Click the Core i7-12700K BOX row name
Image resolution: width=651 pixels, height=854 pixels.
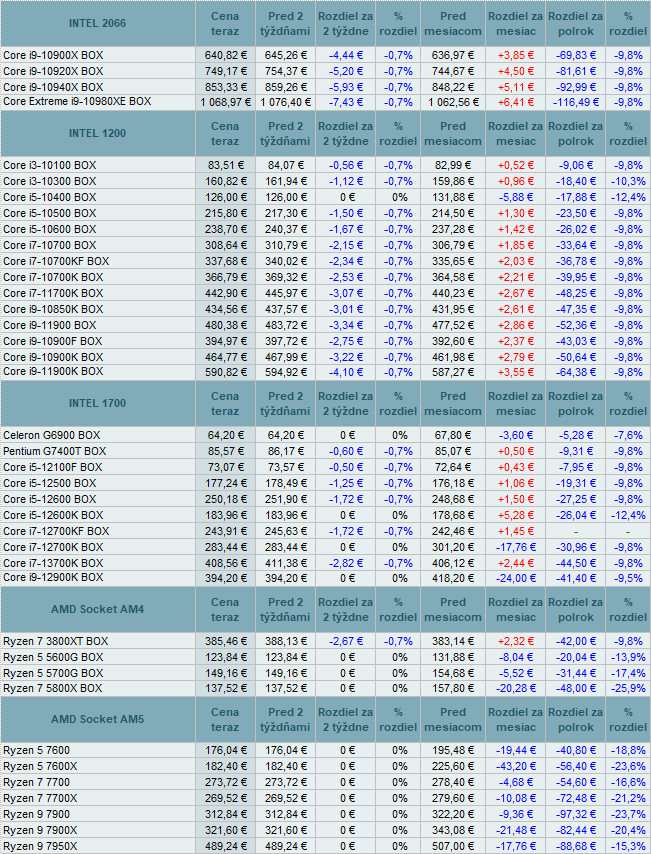pyautogui.click(x=53, y=547)
